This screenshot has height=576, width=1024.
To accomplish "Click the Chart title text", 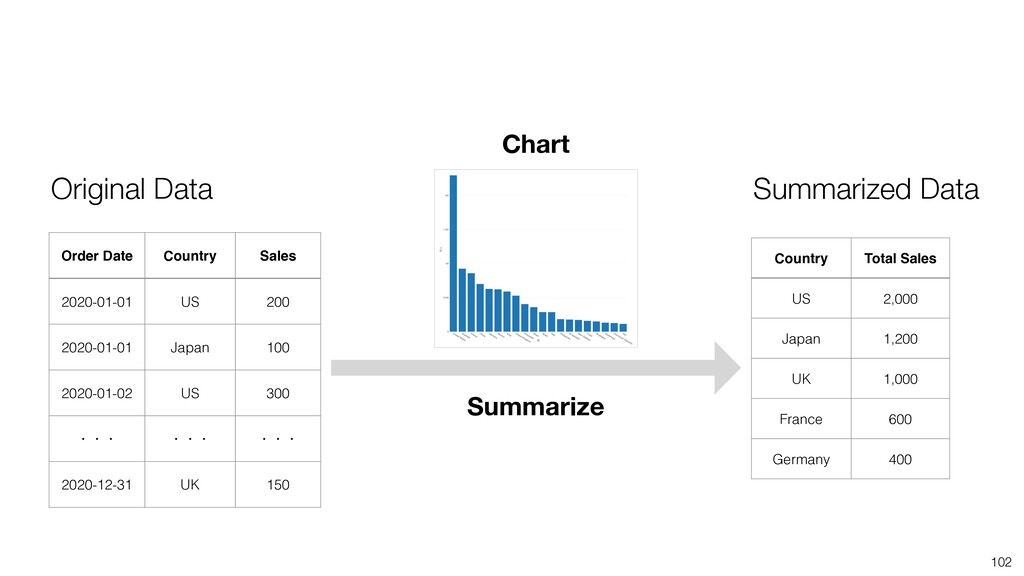I will [x=536, y=144].
